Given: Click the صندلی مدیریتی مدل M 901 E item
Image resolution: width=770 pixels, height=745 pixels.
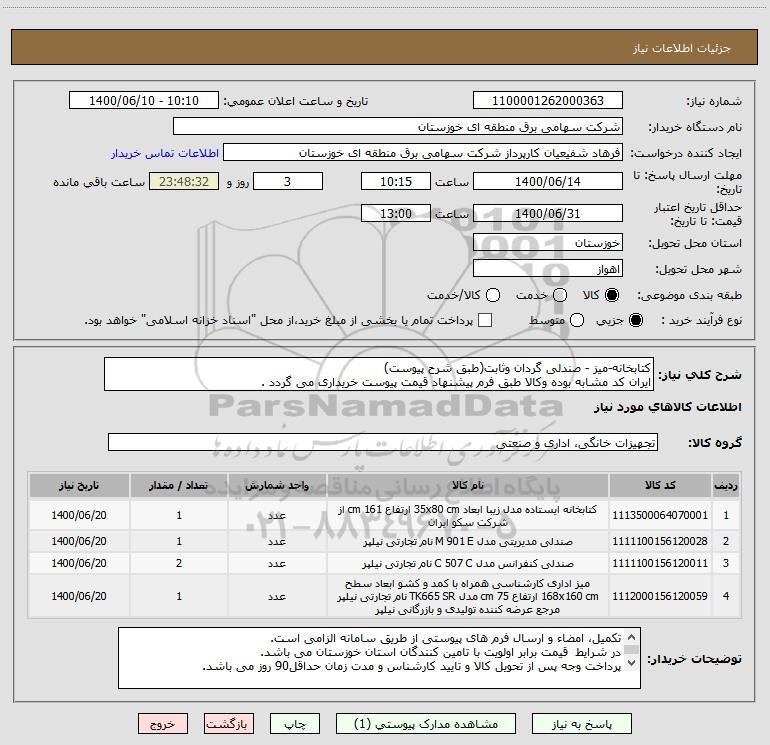Looking at the screenshot, I should (x=468, y=542).
